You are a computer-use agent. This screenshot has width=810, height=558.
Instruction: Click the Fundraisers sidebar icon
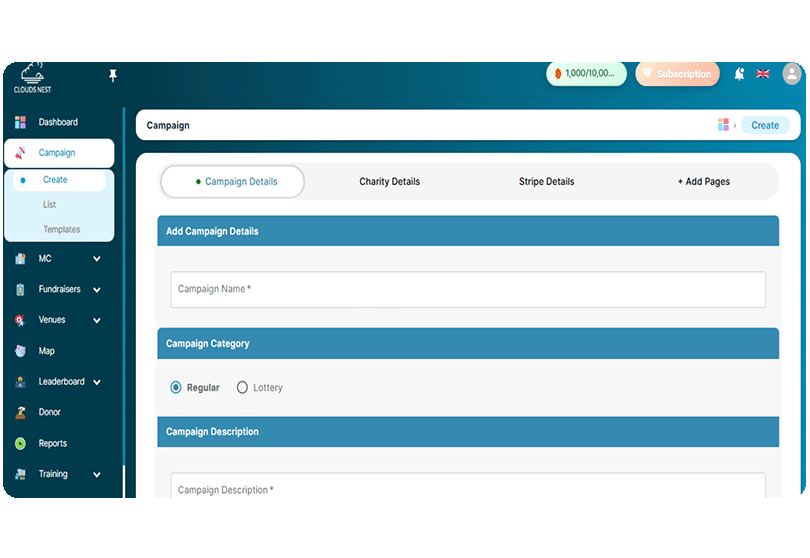pyautogui.click(x=20, y=289)
